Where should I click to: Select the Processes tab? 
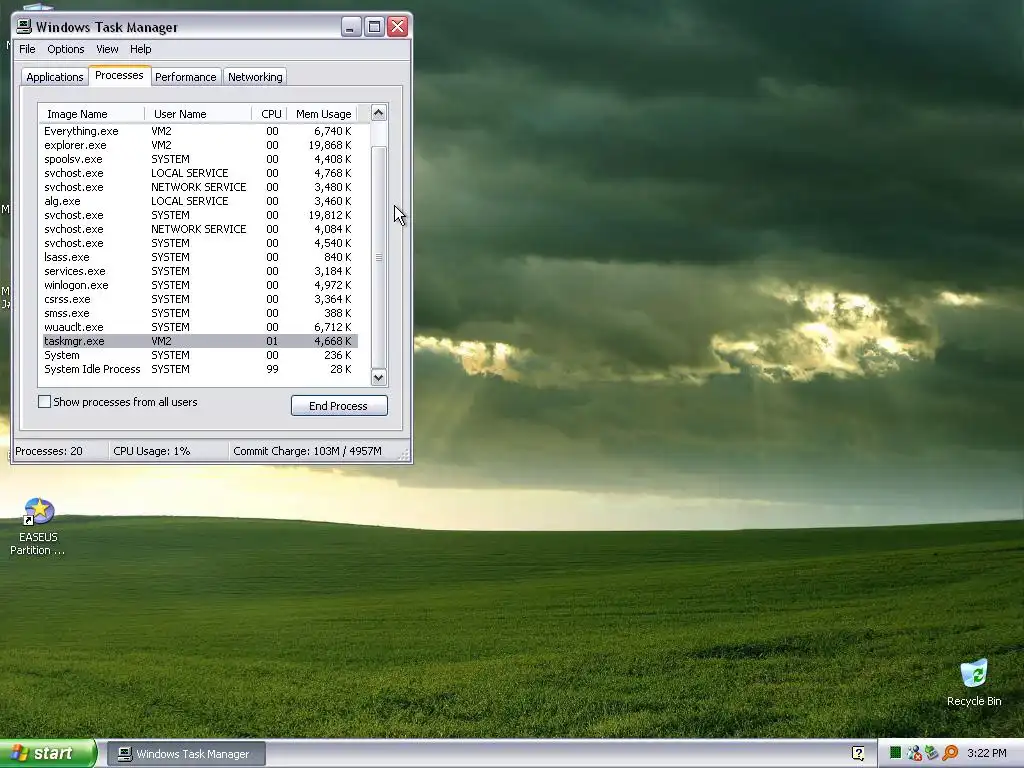click(x=120, y=75)
